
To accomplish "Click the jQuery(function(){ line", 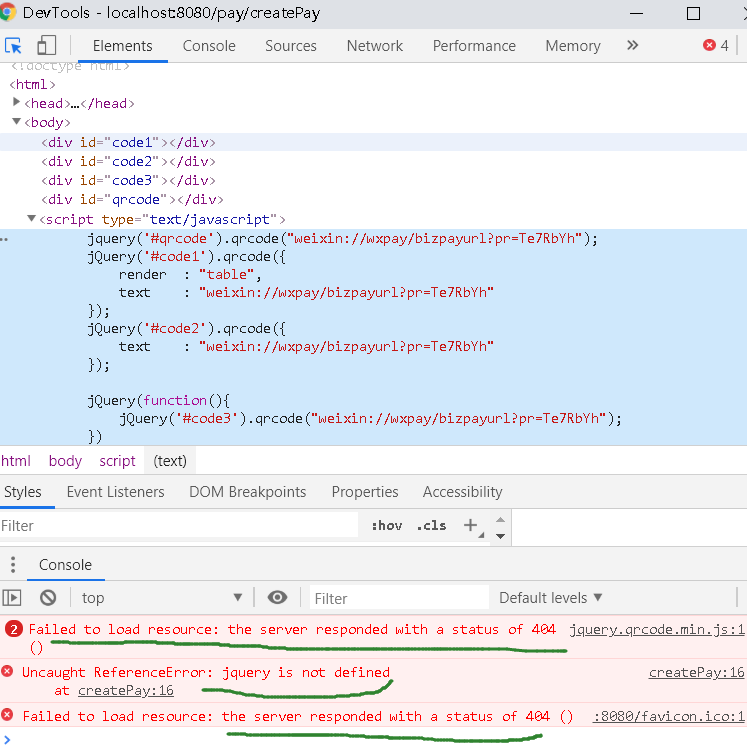I will point(158,400).
